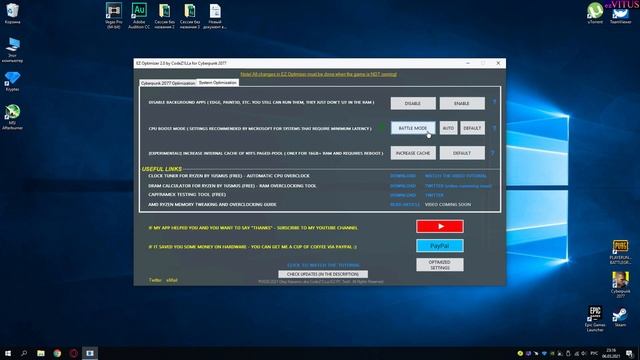640x360 pixels.
Task: Download Clock Tuner for Ryzen
Action: click(403, 176)
